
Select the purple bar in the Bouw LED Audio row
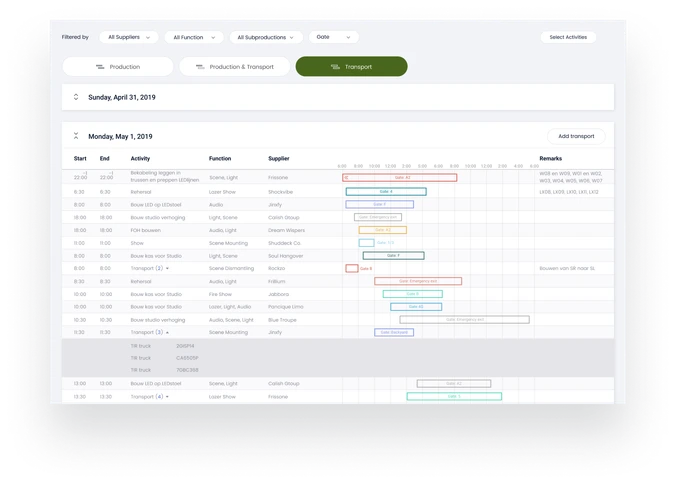pos(379,204)
